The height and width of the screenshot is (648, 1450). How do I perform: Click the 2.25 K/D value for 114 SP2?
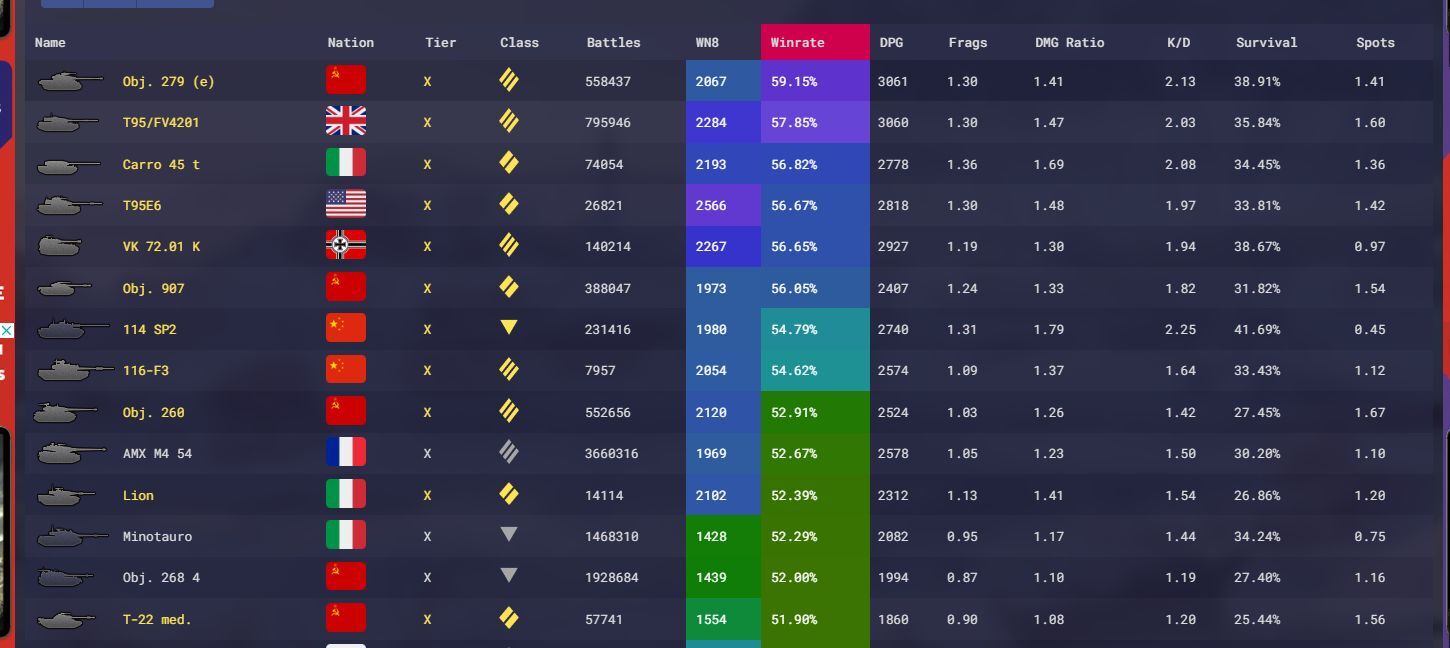(1180, 329)
